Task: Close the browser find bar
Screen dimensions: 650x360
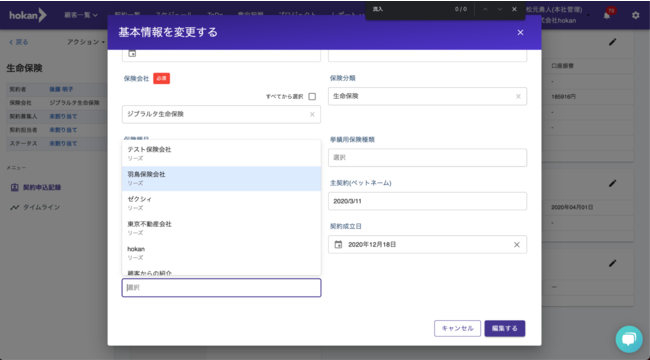Action: [x=514, y=9]
